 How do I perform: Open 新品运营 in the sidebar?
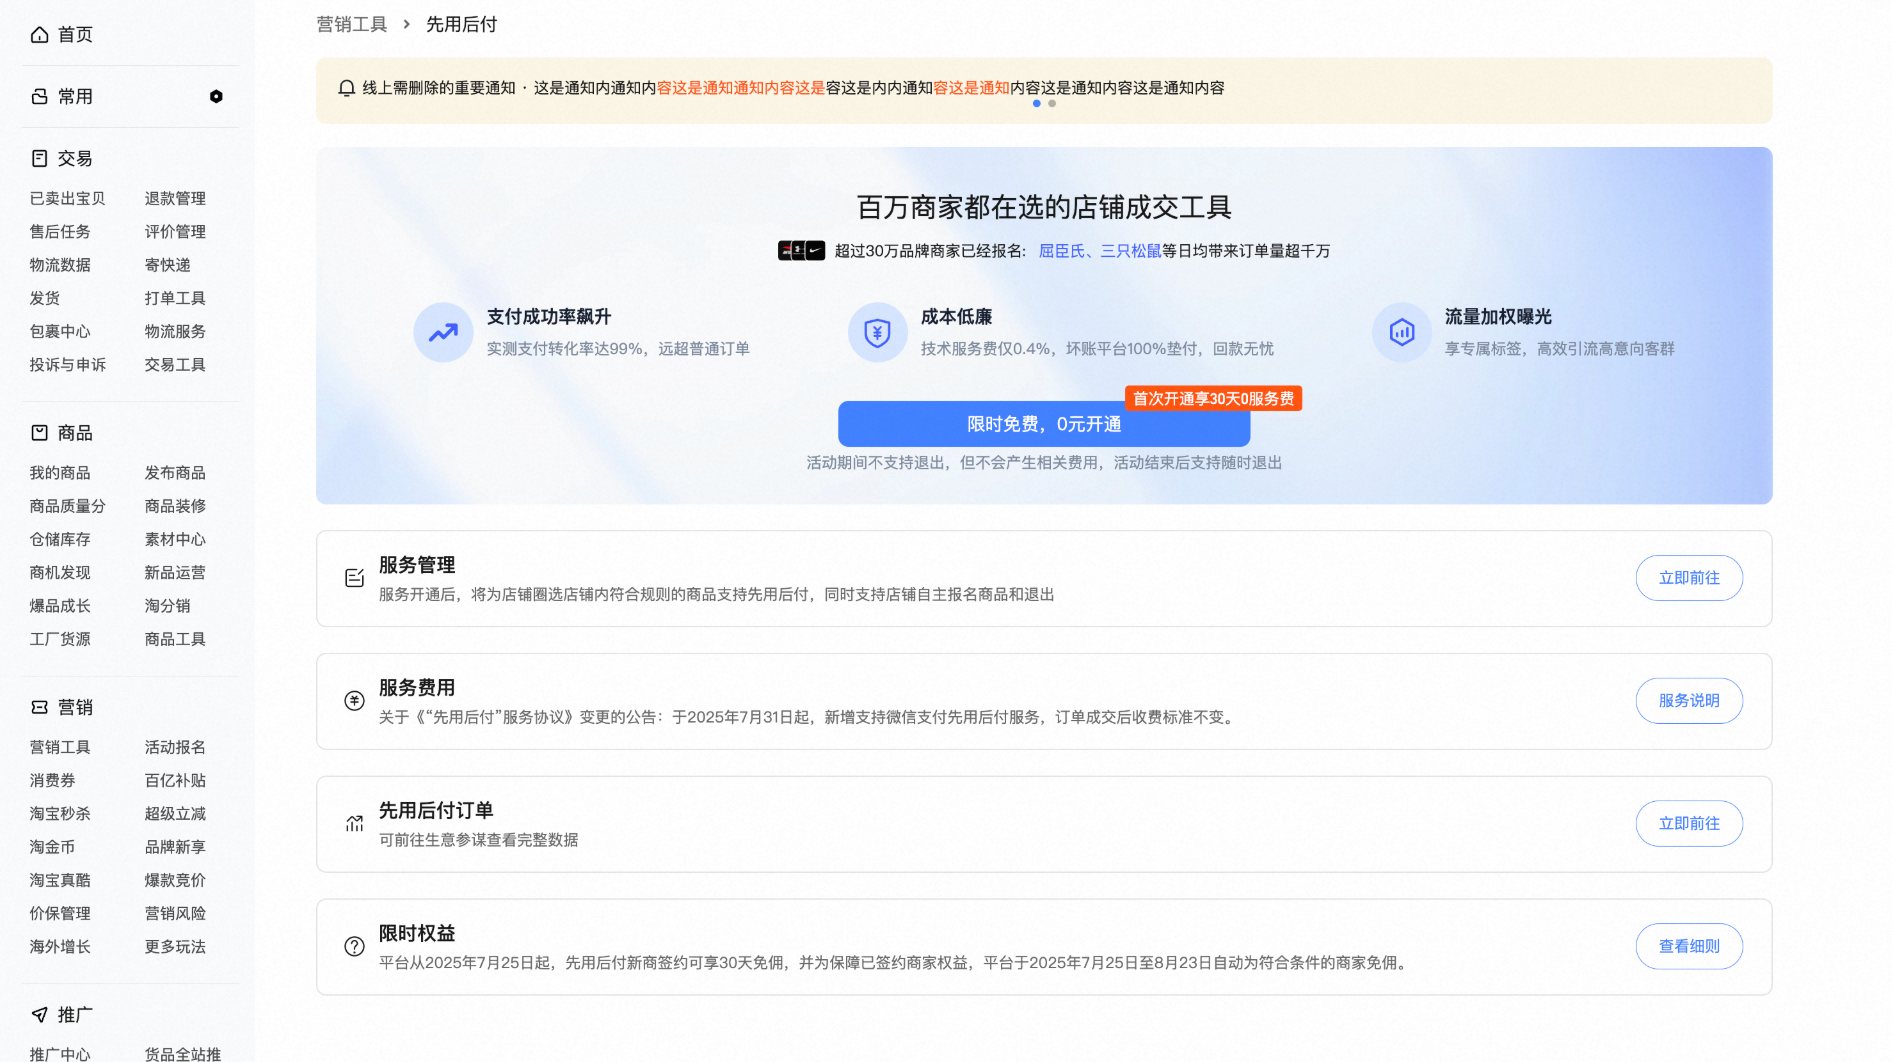(x=175, y=573)
